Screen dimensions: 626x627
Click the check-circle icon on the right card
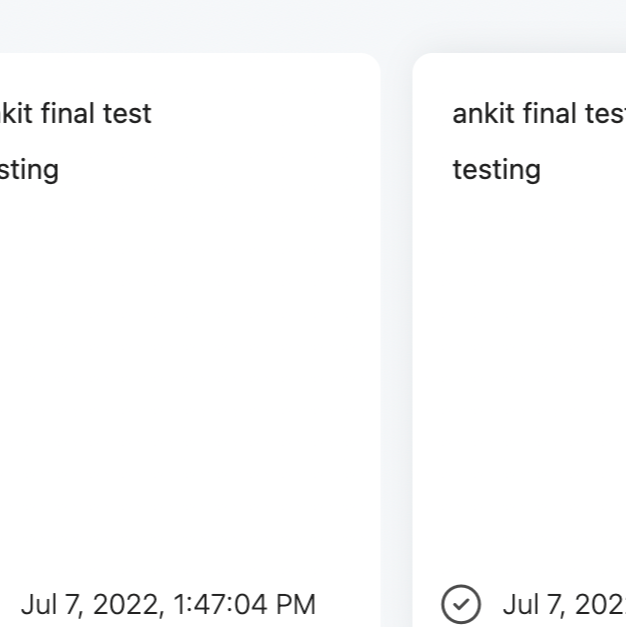click(x=460, y=604)
